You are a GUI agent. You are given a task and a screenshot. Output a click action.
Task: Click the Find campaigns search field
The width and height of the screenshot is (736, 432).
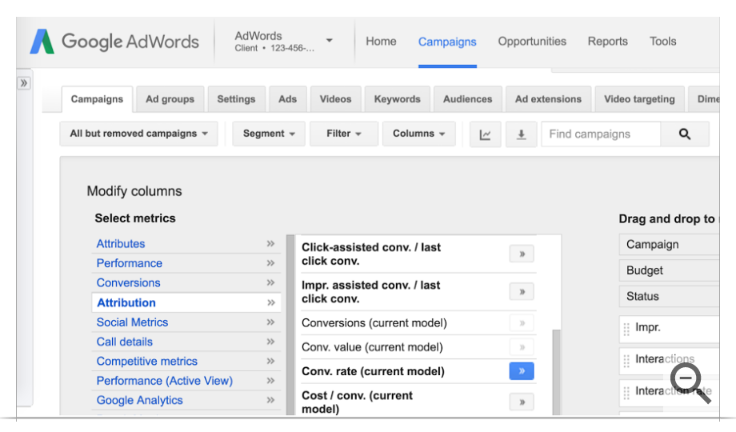click(601, 134)
